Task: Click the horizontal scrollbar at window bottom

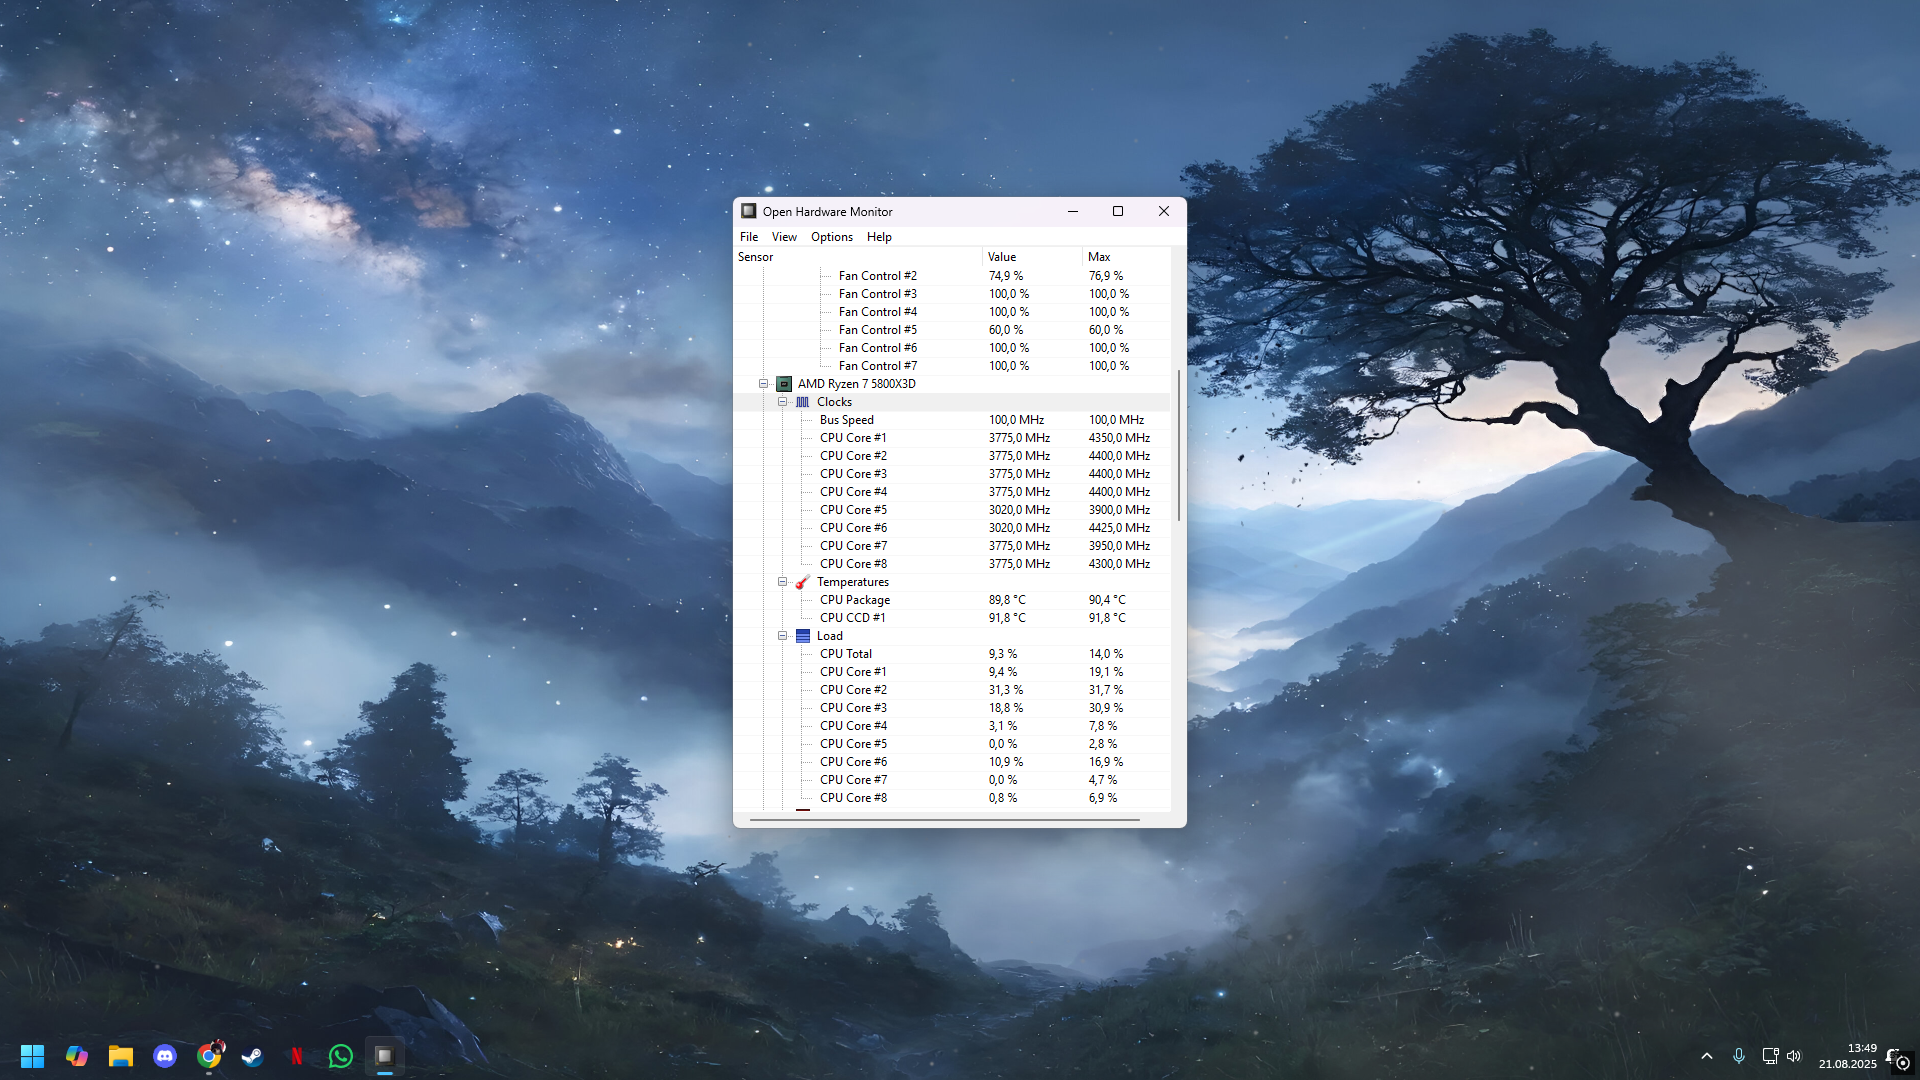Action: pos(945,820)
